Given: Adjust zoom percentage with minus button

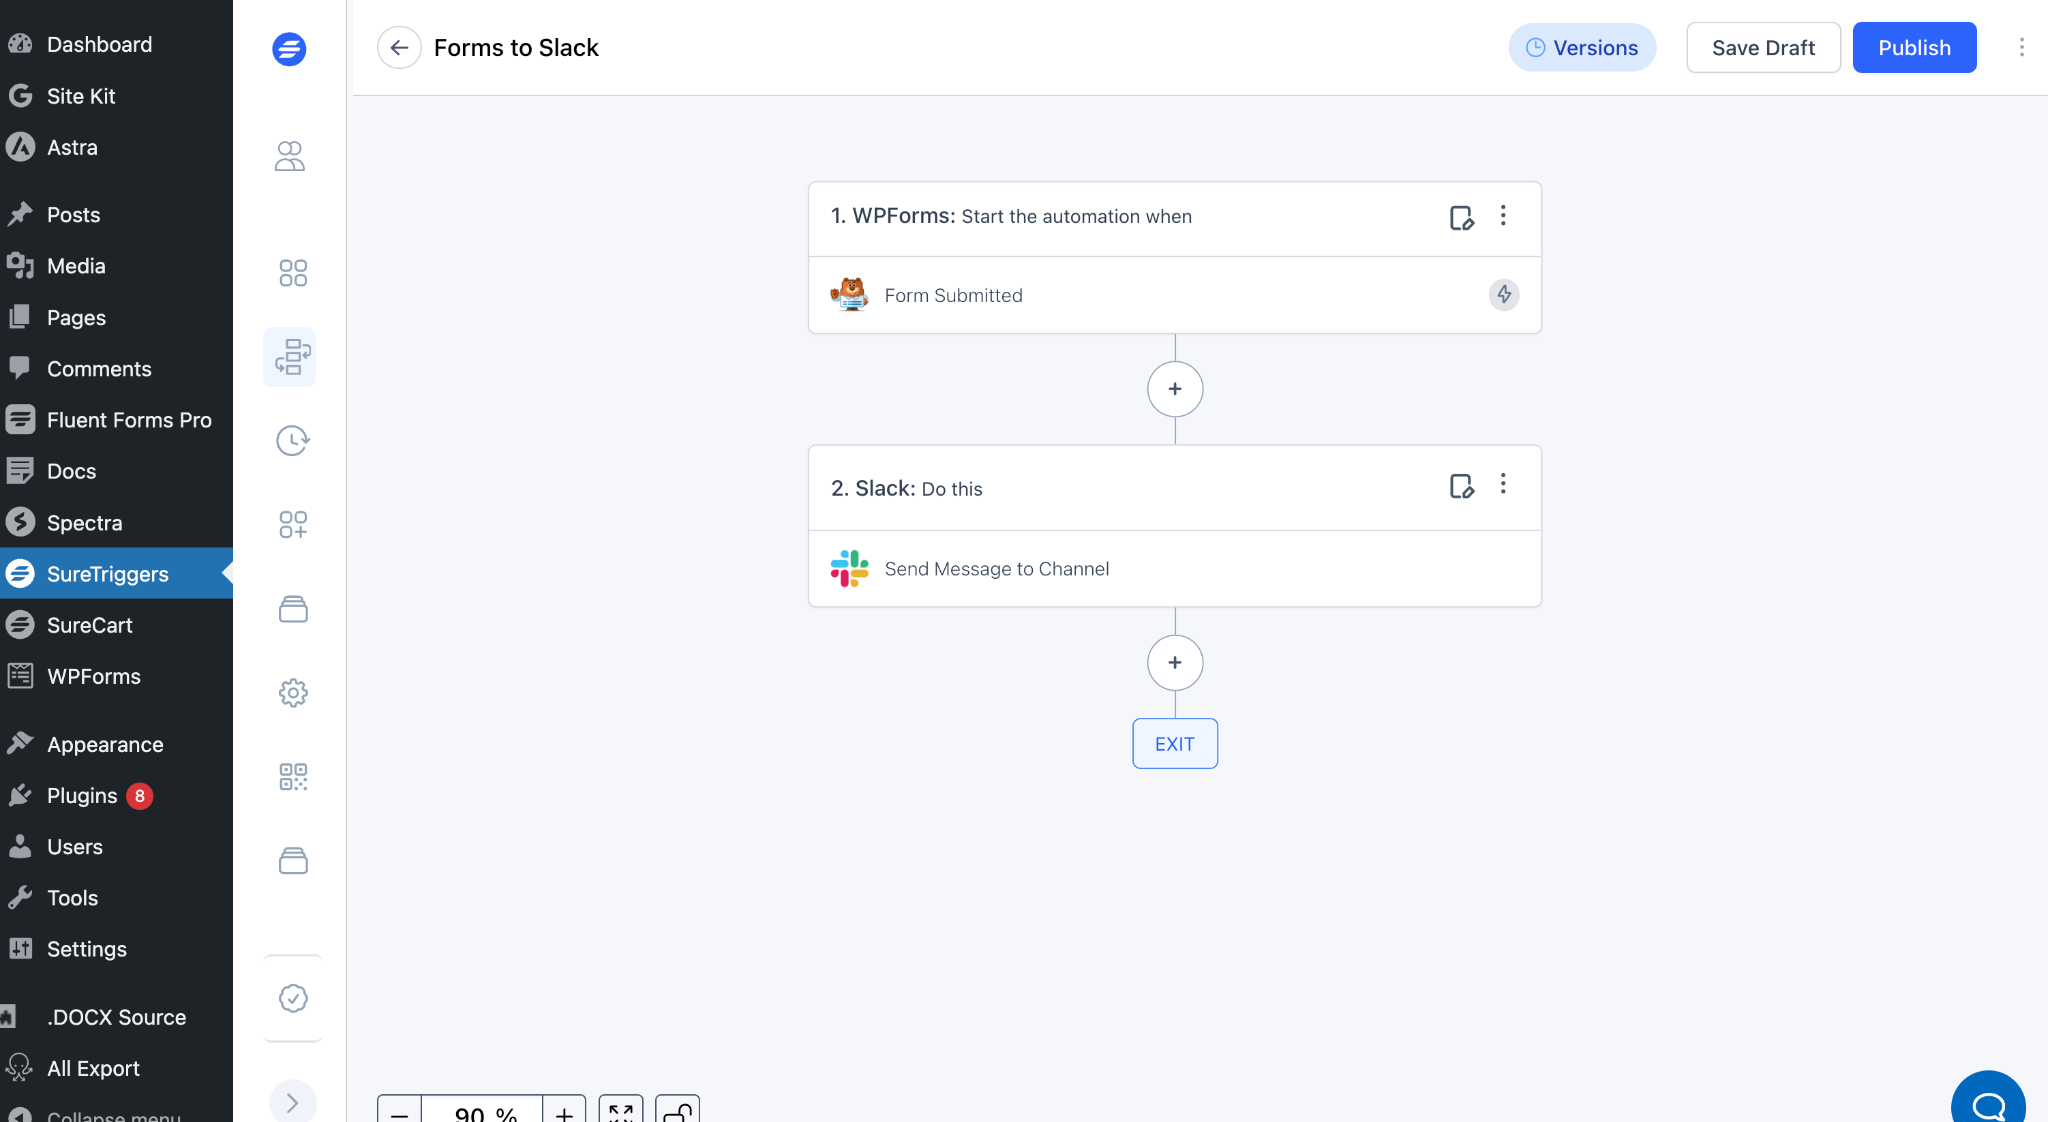Looking at the screenshot, I should [x=399, y=1114].
